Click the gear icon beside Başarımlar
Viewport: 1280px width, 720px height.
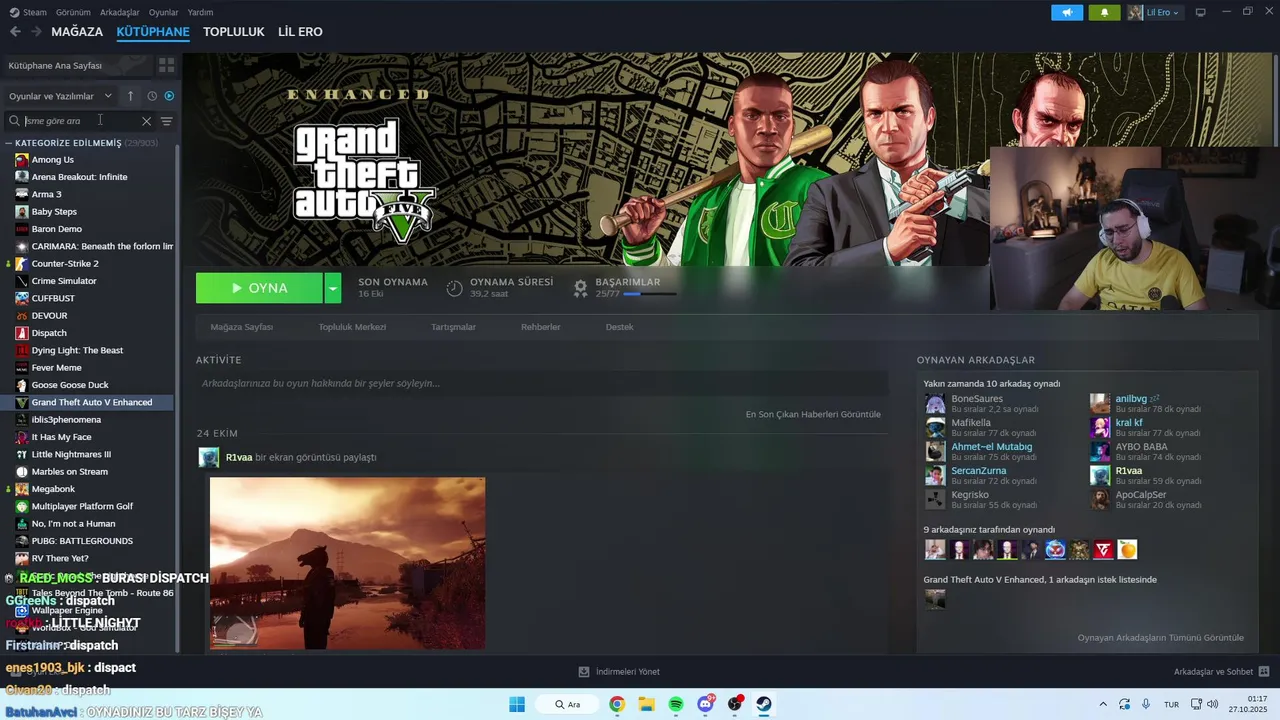pyautogui.click(x=580, y=288)
